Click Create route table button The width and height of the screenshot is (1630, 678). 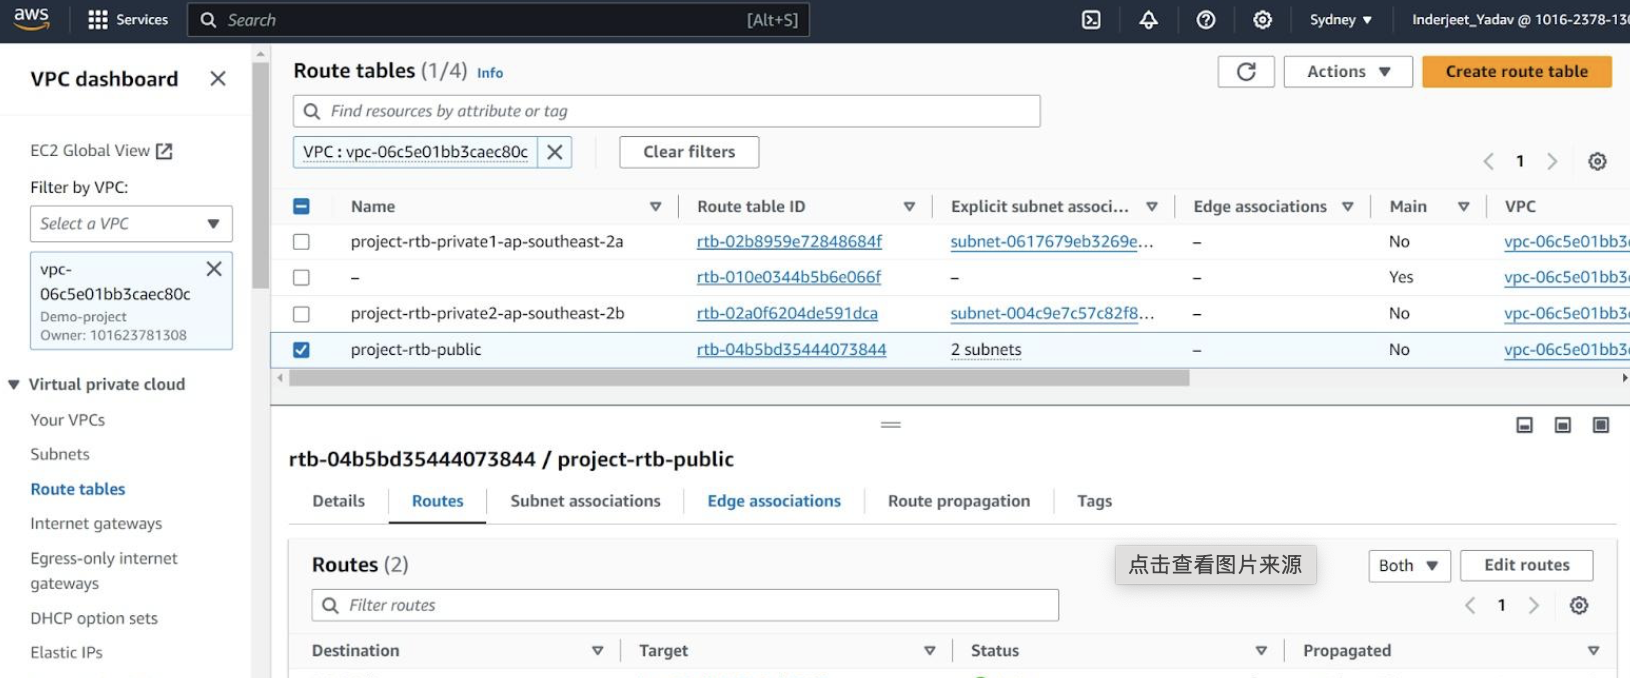[1517, 71]
